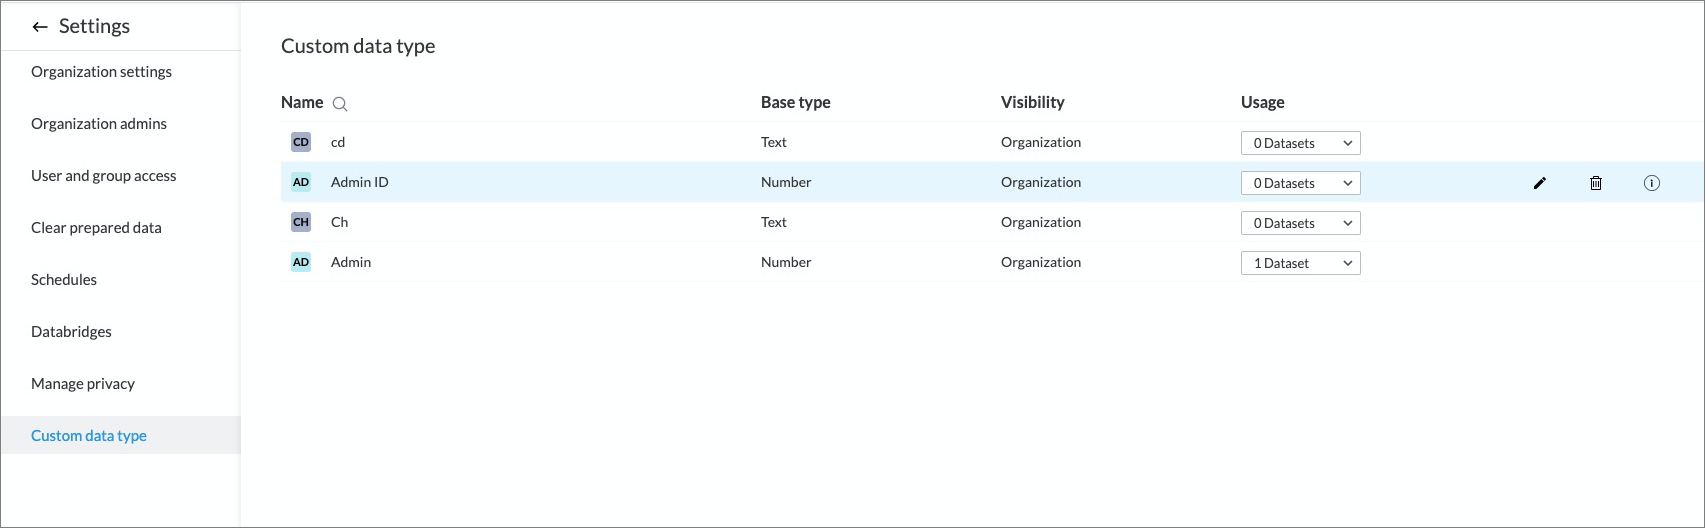Click the CD badge icon
The height and width of the screenshot is (528, 1705).
tap(301, 142)
